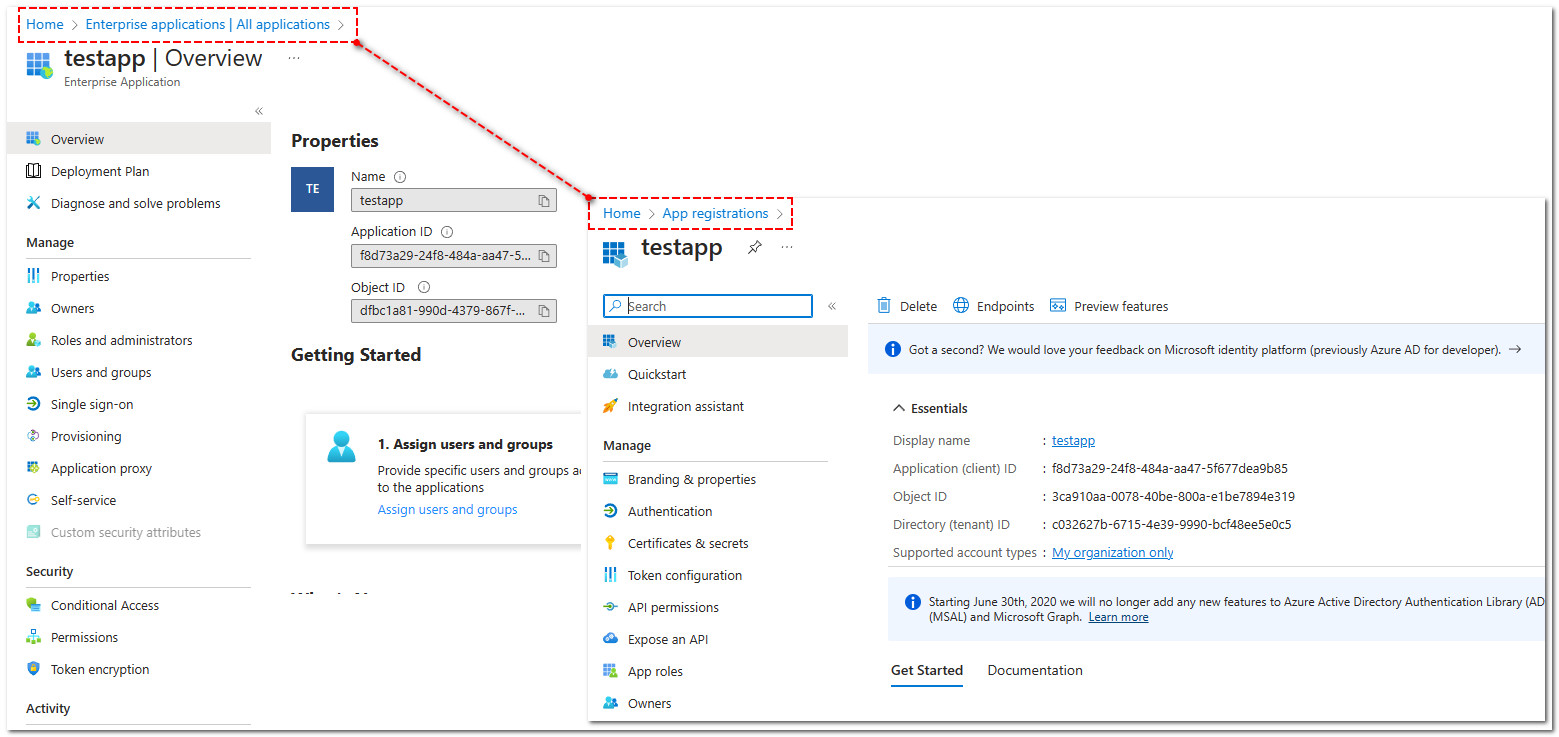Collapse the Essentials section
The image size is (1559, 737).
pyautogui.click(x=929, y=408)
